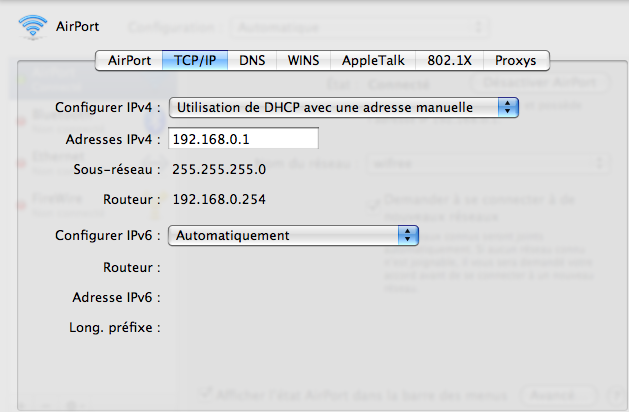Image resolution: width=629 pixels, height=412 pixels.
Task: Open the Configurer IPv6 dropdown
Action: coord(293,235)
